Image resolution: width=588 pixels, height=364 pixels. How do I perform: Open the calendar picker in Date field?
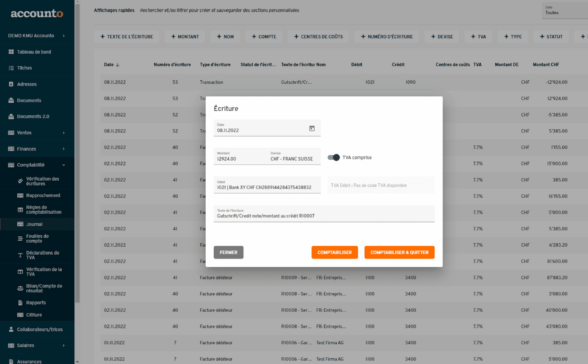(312, 129)
